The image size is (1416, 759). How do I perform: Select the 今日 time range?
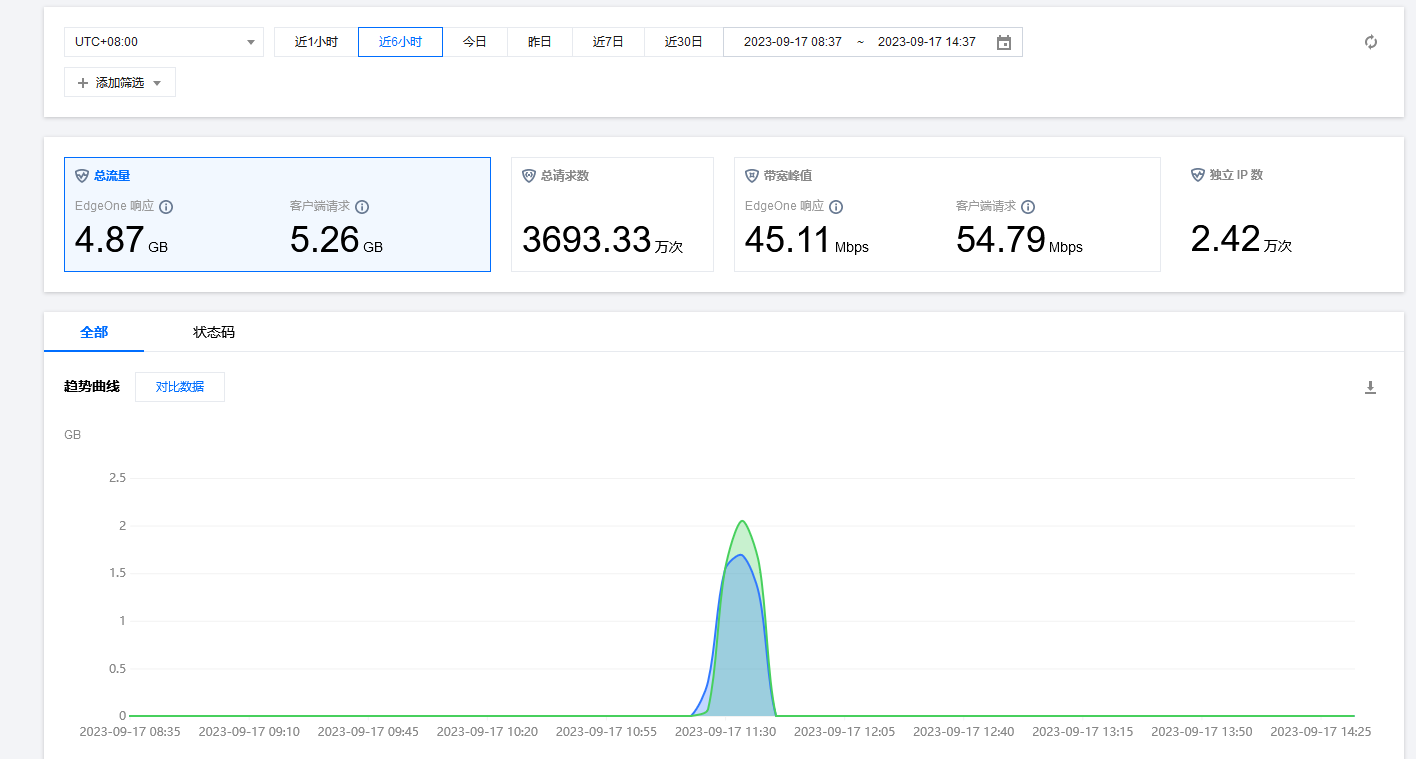474,42
